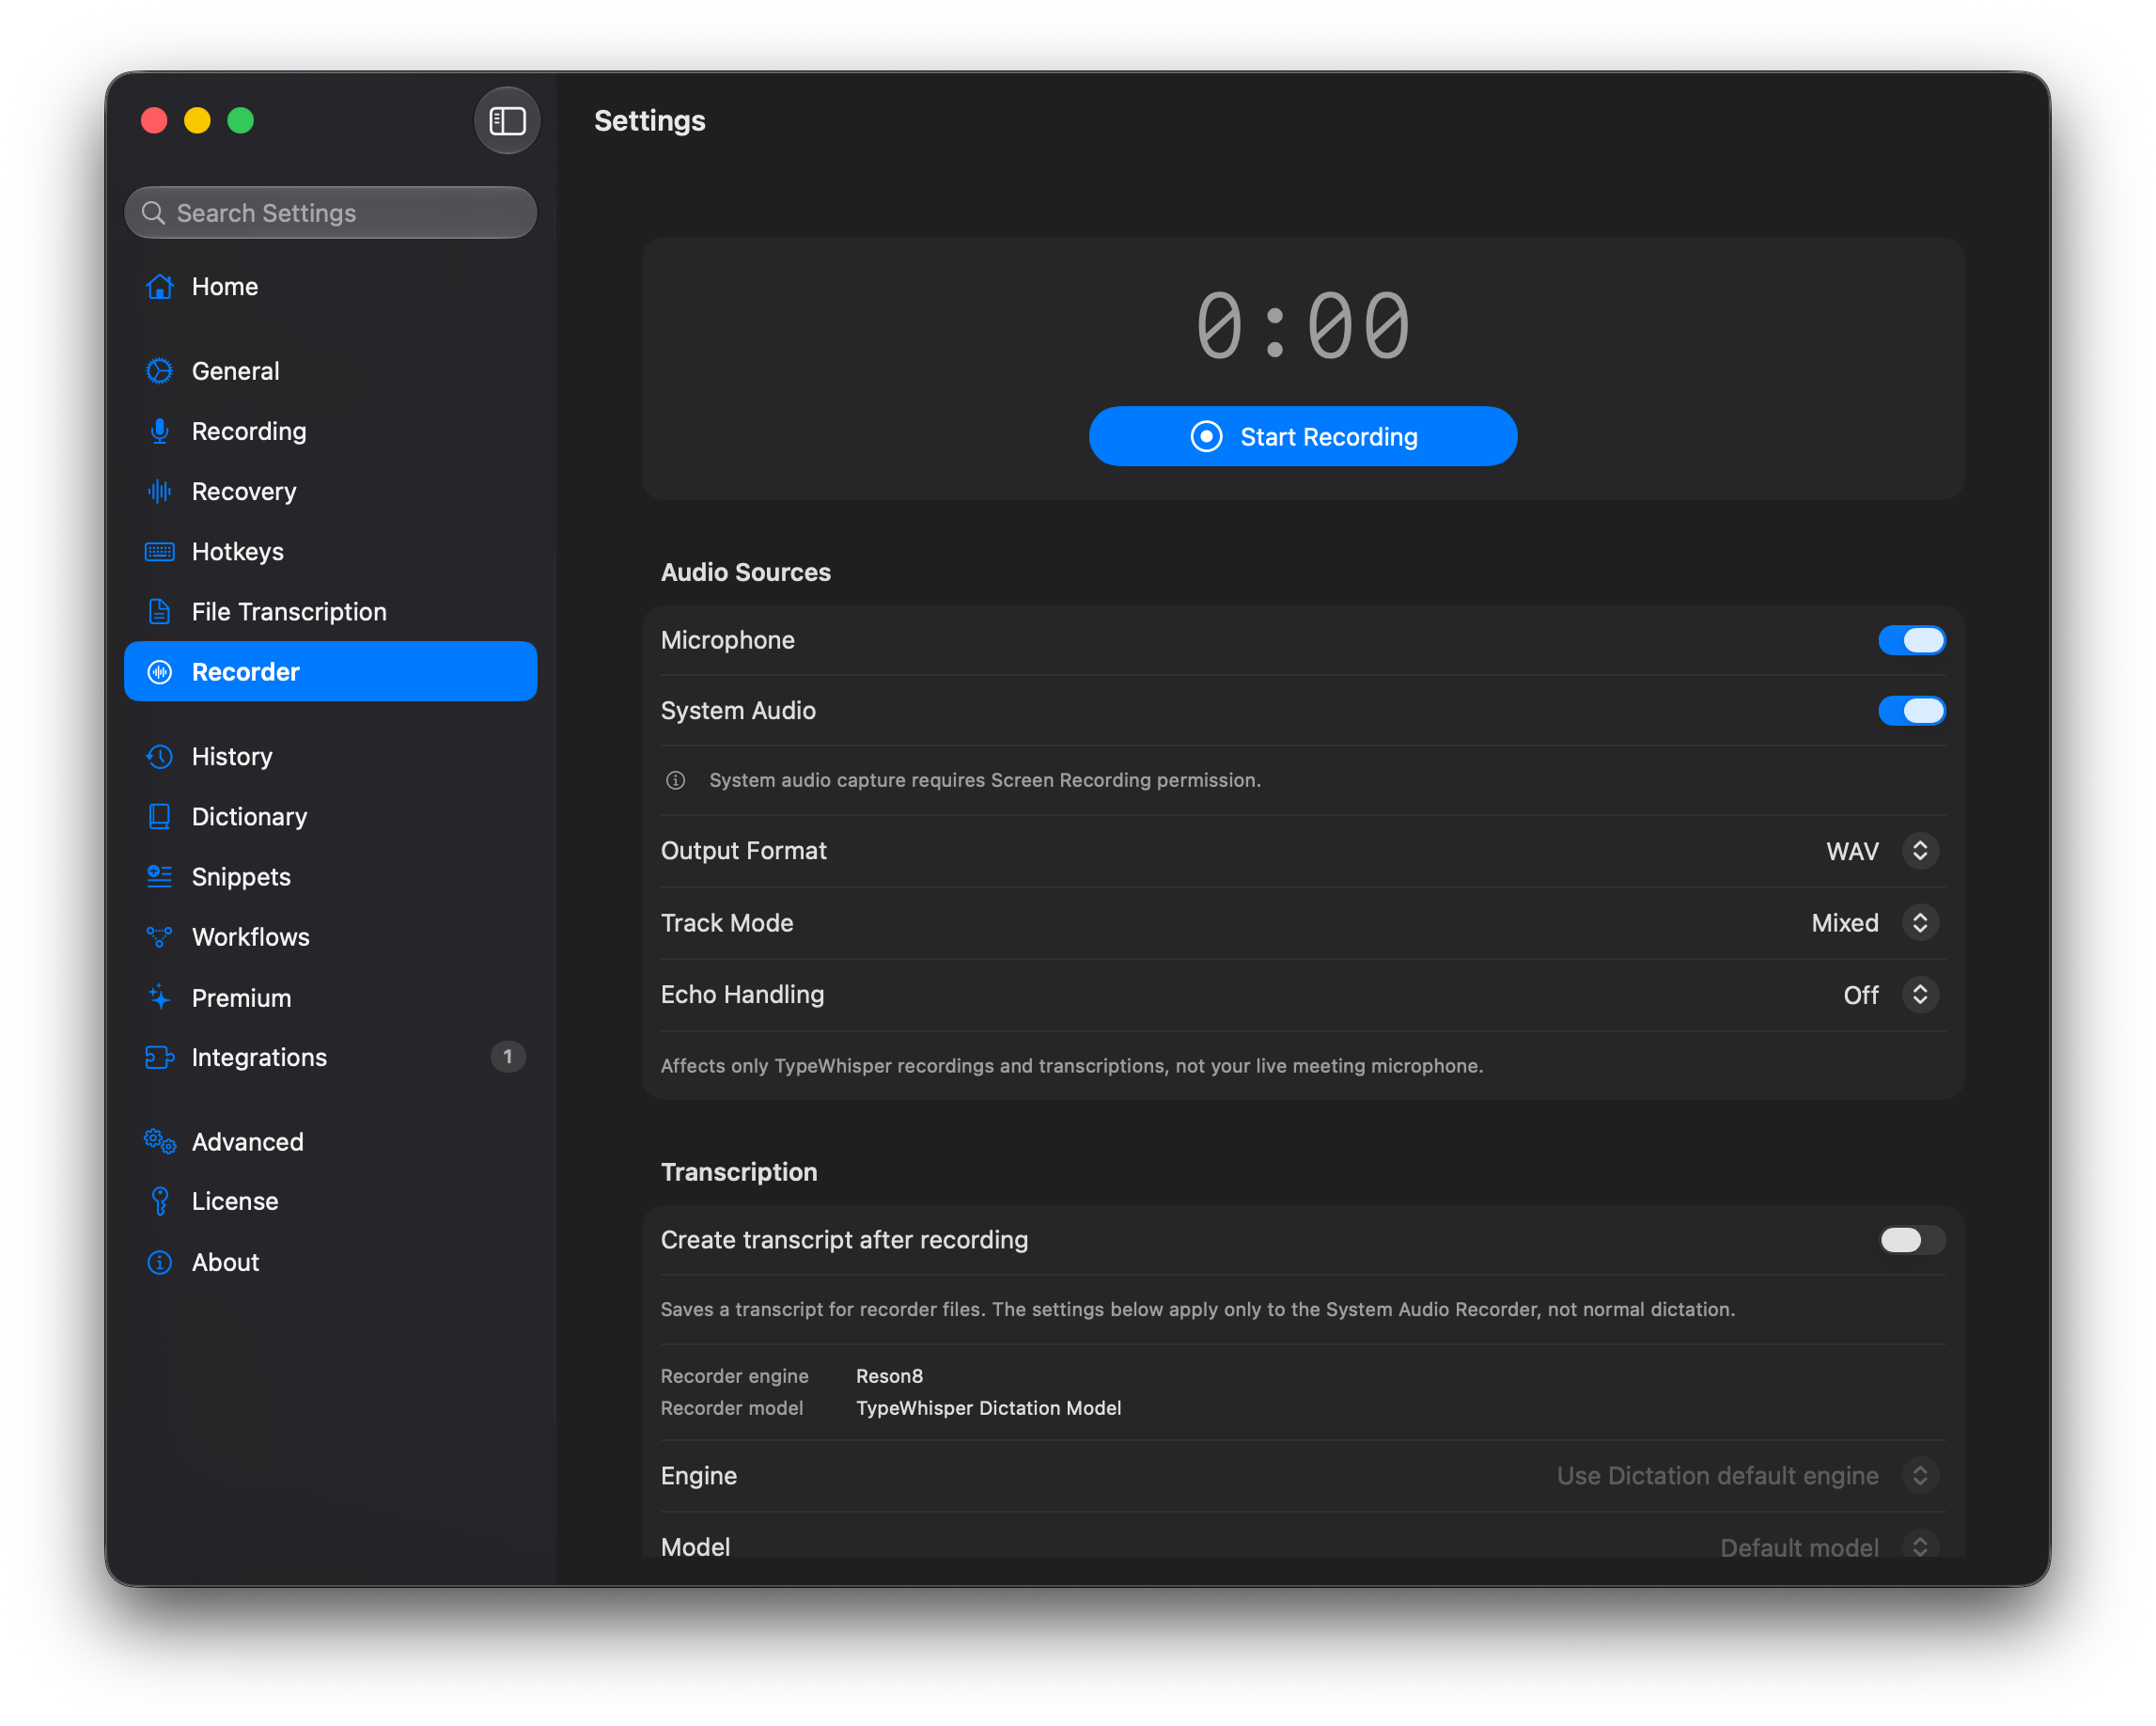Click the History clock icon
The width and height of the screenshot is (2156, 1726).
point(159,757)
